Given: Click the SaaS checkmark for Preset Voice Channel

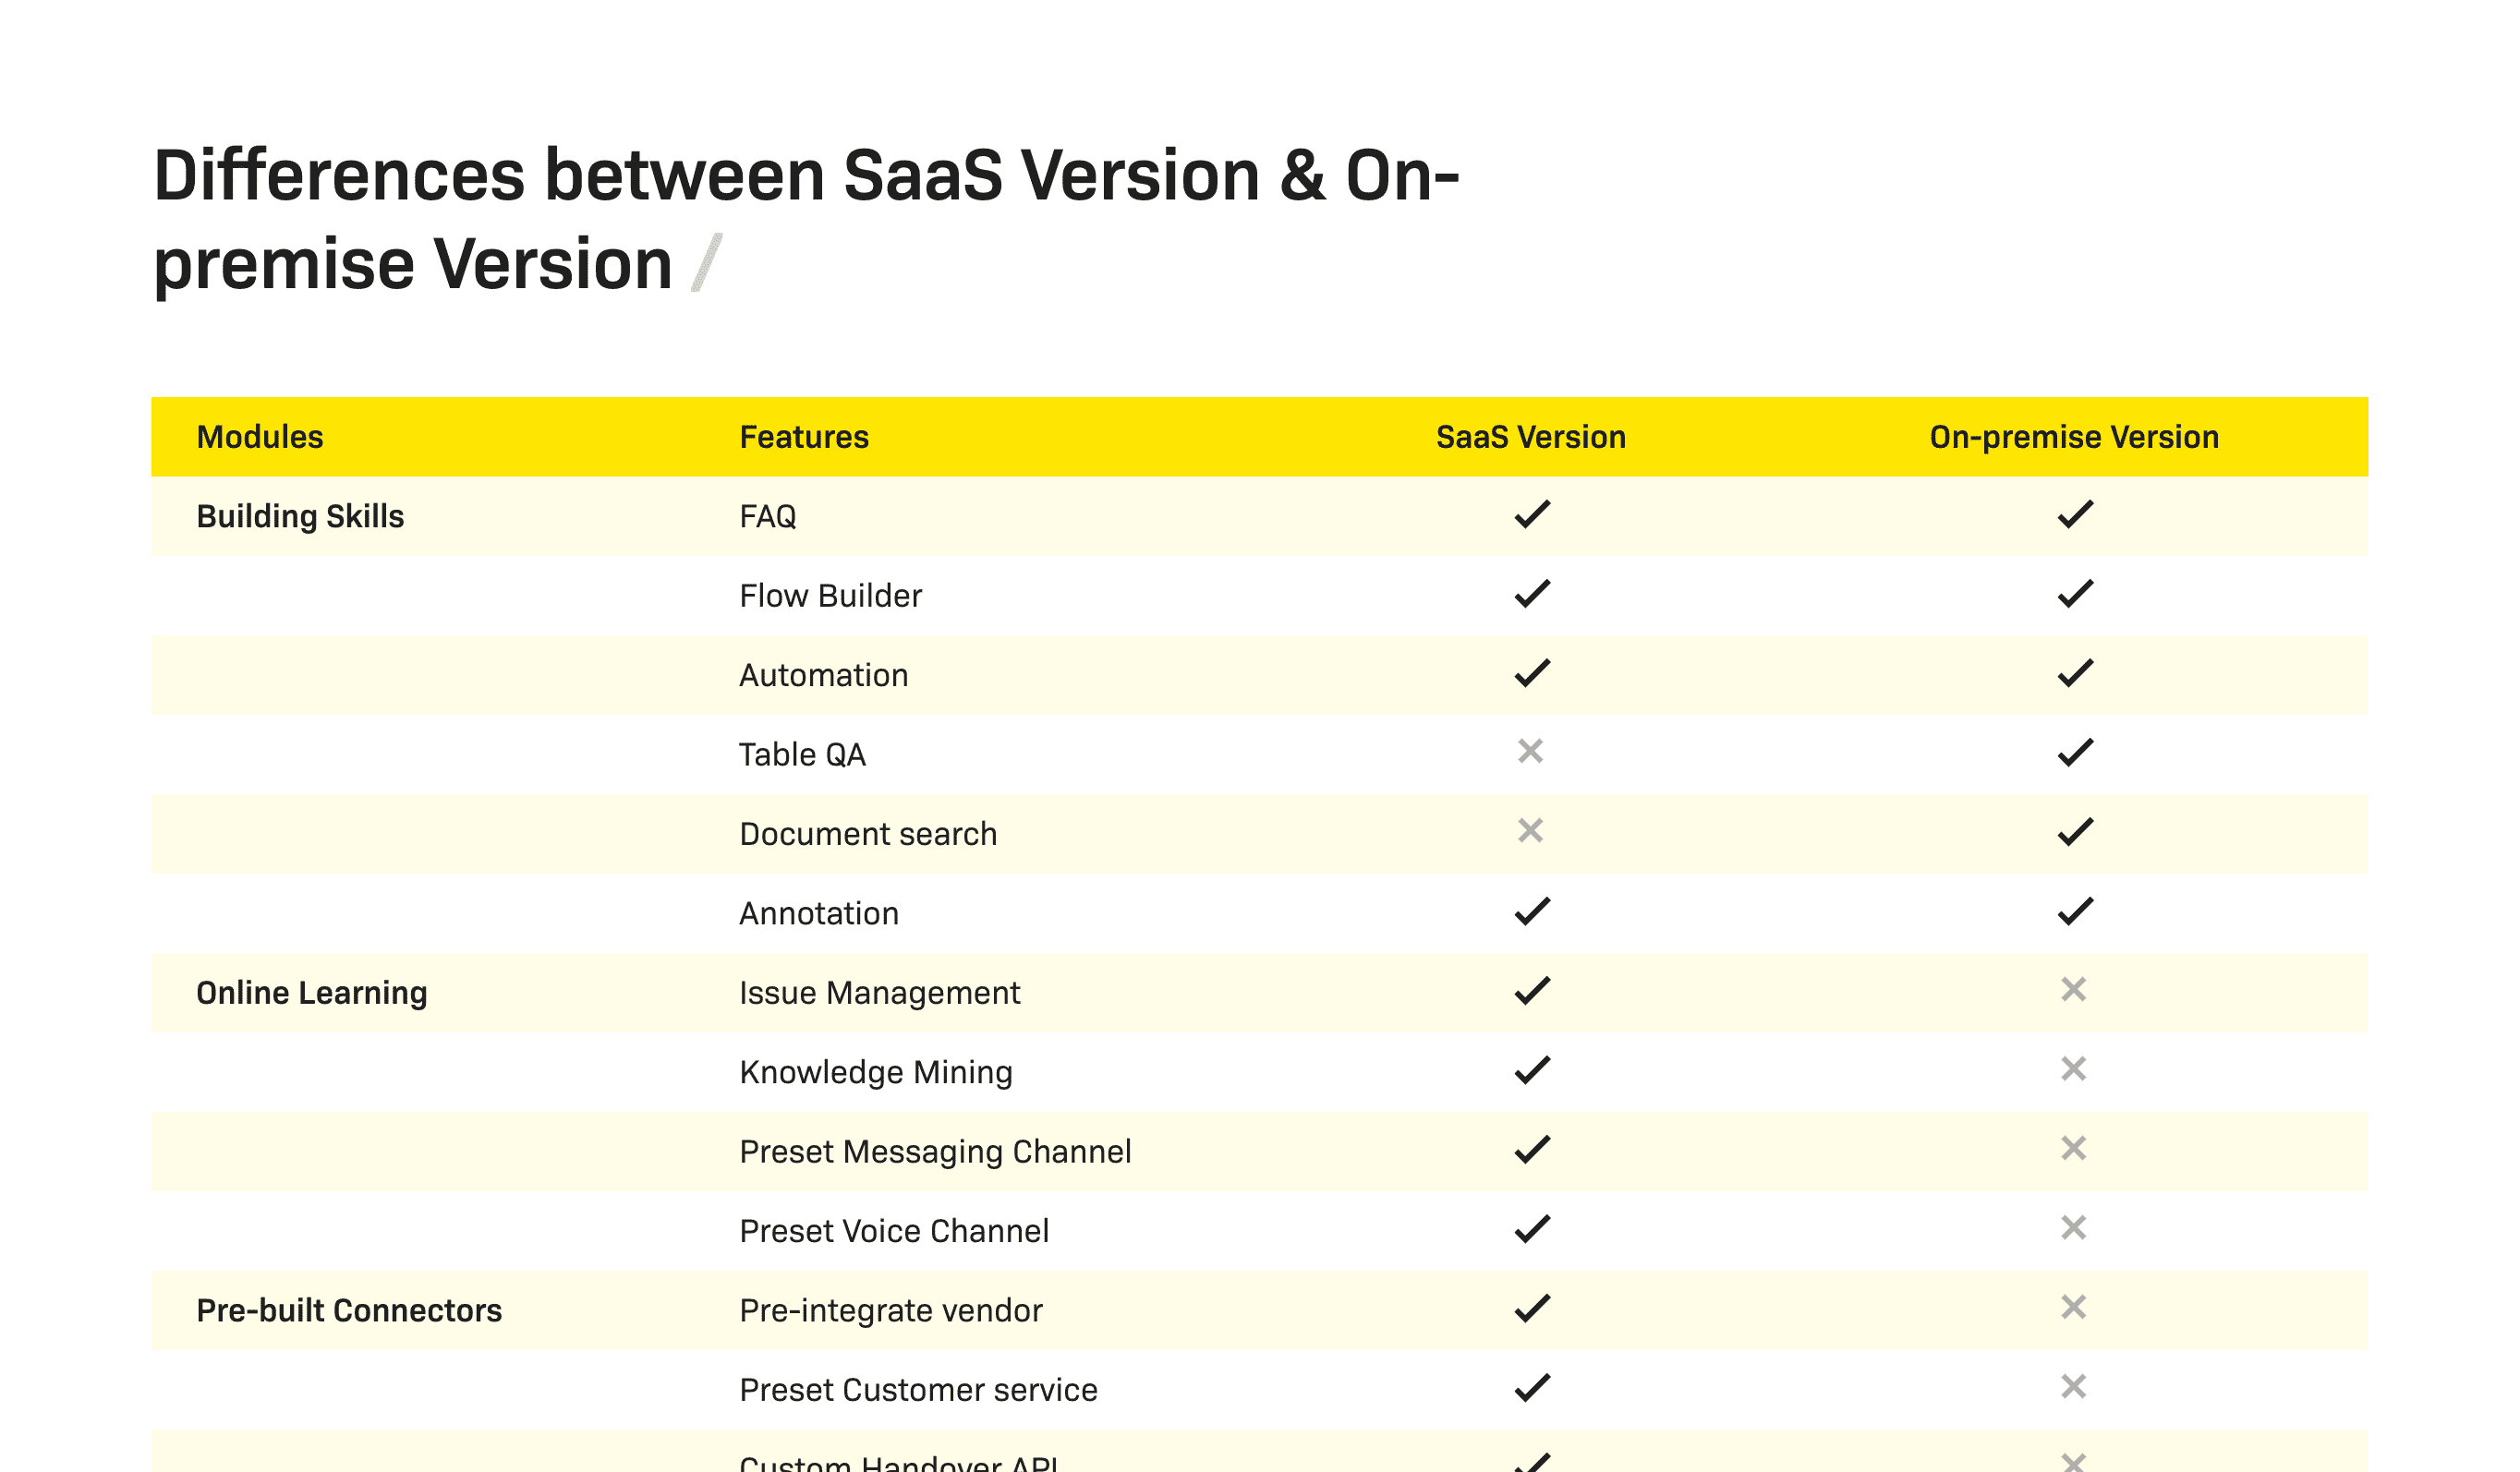Looking at the screenshot, I should click(x=1532, y=1229).
